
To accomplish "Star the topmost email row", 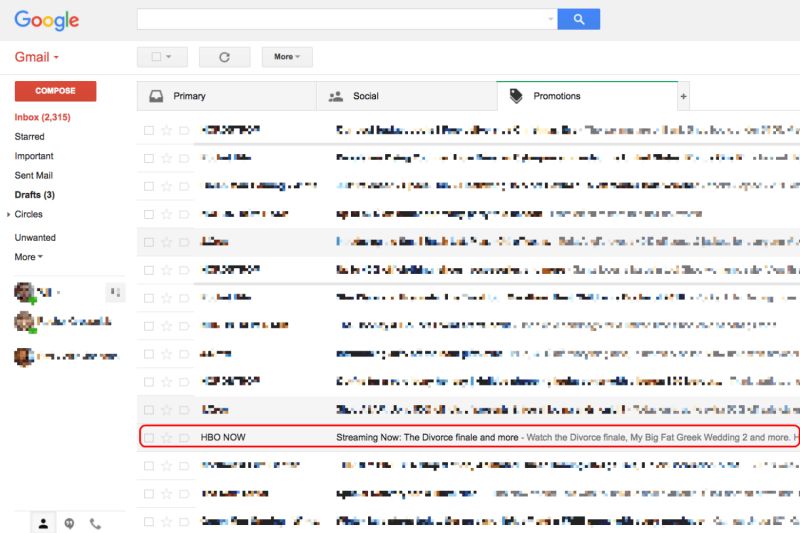I will [166, 131].
